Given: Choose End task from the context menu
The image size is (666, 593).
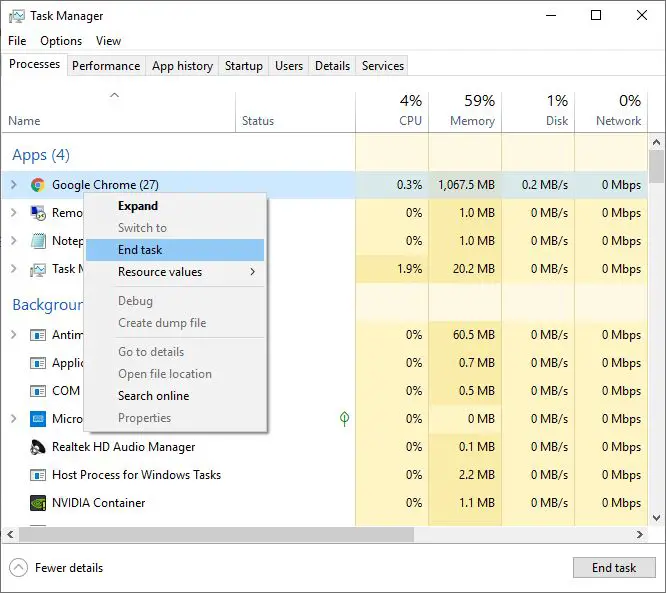Looking at the screenshot, I should click(x=140, y=250).
